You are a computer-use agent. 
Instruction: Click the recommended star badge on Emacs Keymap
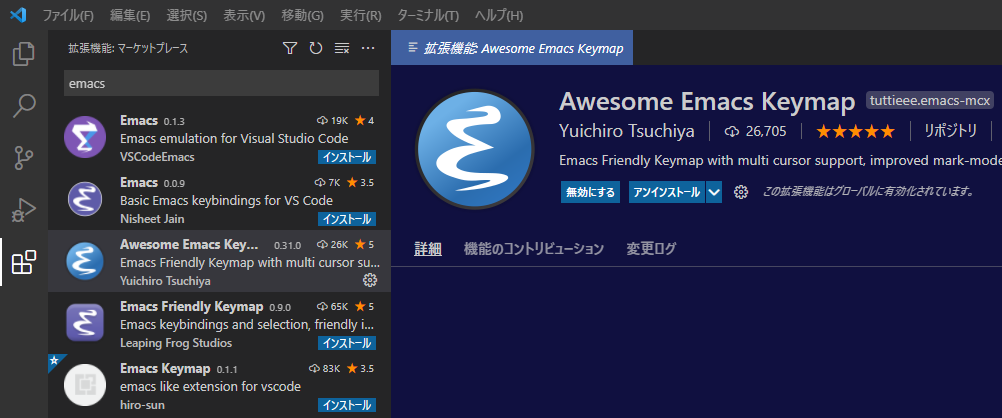pyautogui.click(x=54, y=360)
